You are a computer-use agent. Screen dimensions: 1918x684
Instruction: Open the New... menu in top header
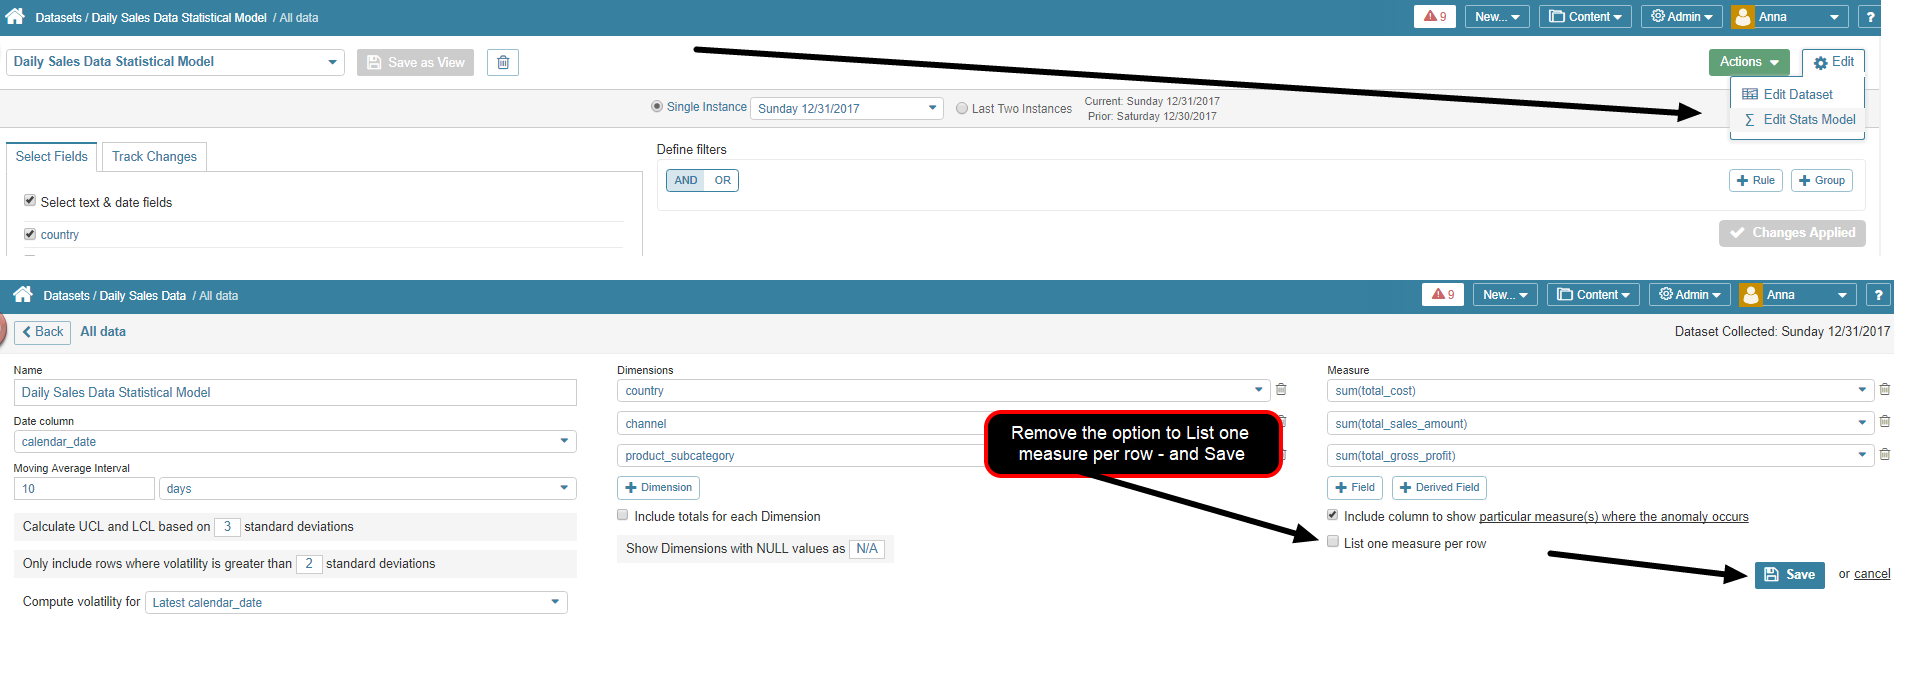1497,16
